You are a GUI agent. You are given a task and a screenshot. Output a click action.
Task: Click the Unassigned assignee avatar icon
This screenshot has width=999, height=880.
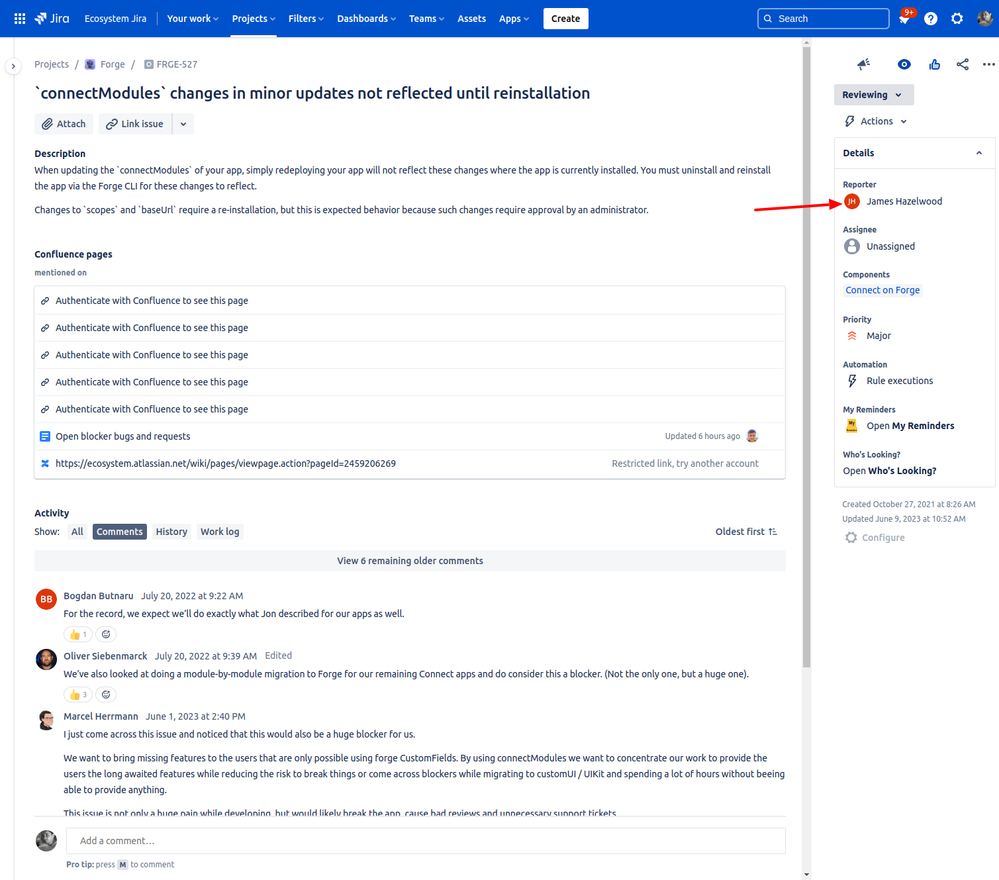point(852,246)
